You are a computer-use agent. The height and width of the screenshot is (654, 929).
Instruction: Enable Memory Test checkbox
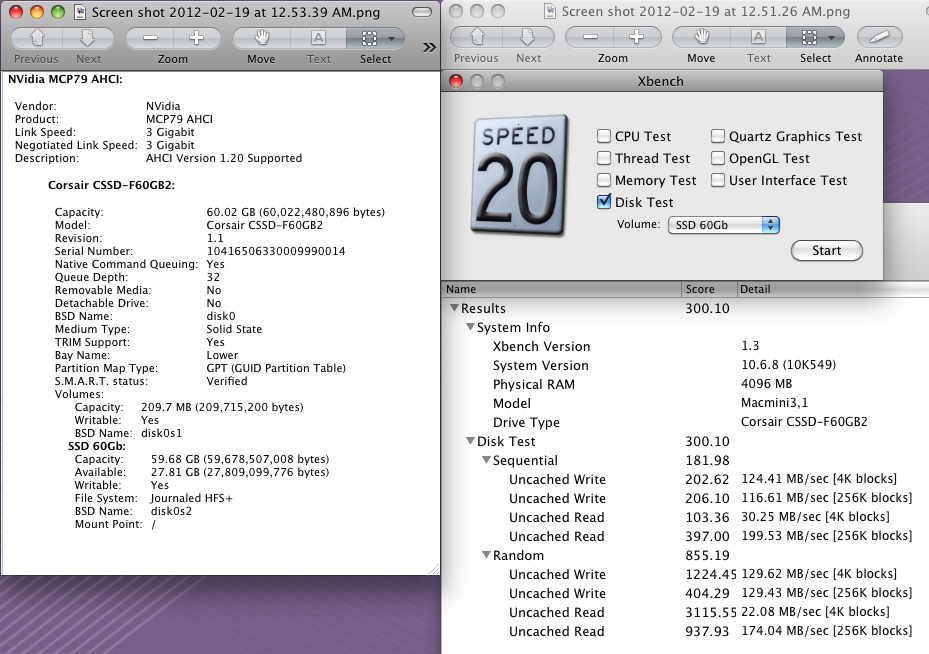(604, 180)
